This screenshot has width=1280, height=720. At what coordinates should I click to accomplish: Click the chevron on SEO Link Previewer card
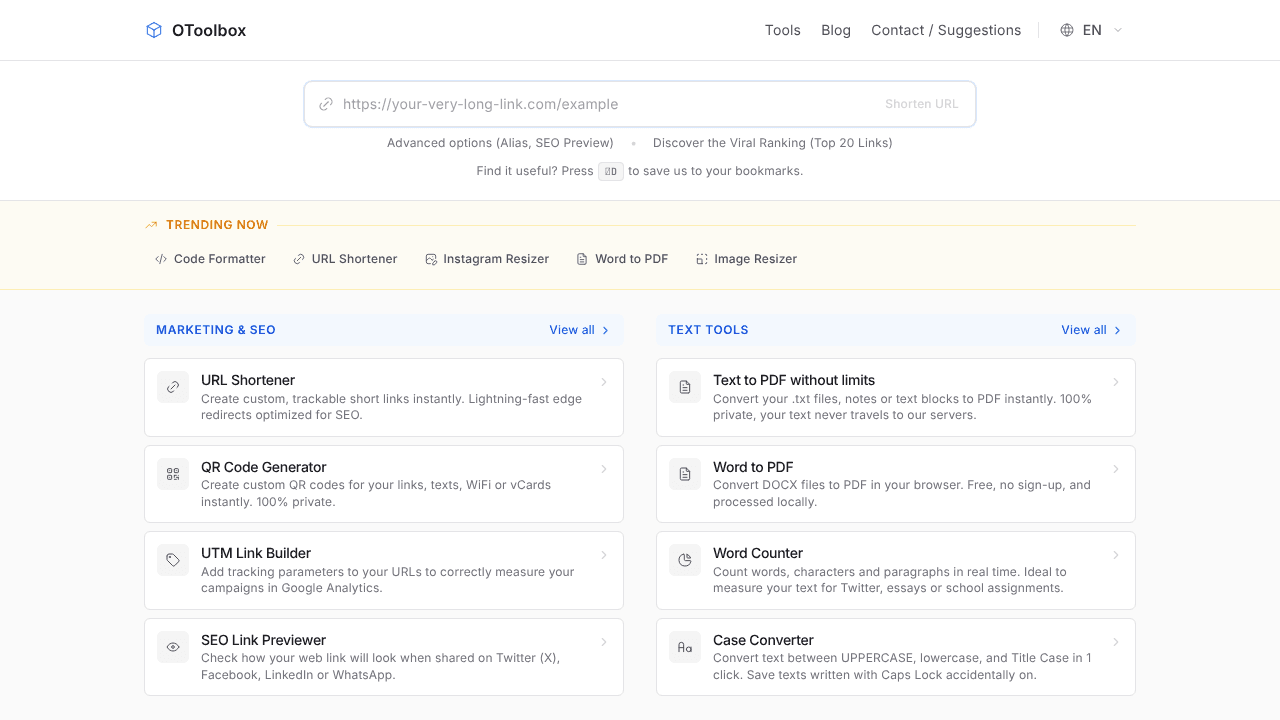pyautogui.click(x=604, y=642)
